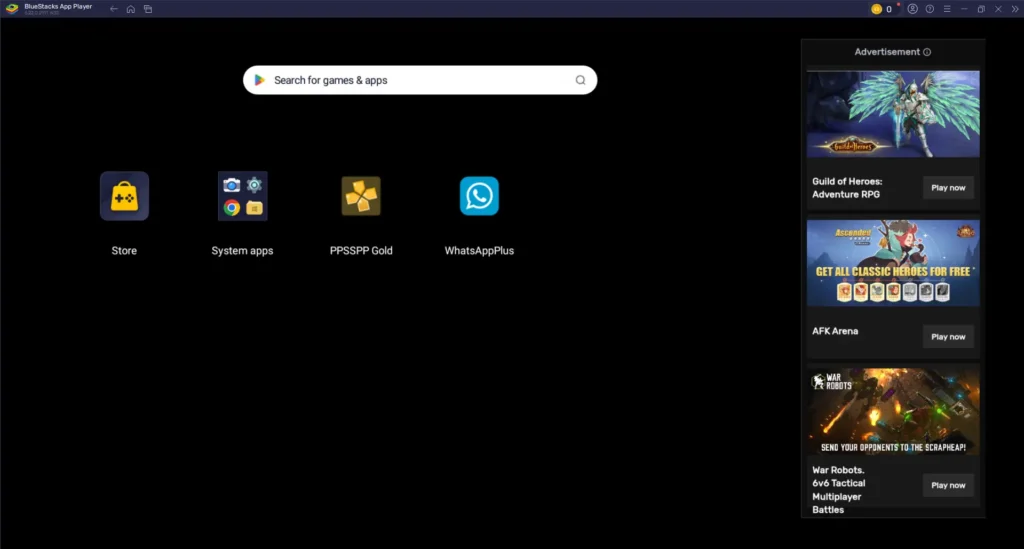Click the Advertisement info icon
This screenshot has height=549, width=1024.
click(927, 52)
